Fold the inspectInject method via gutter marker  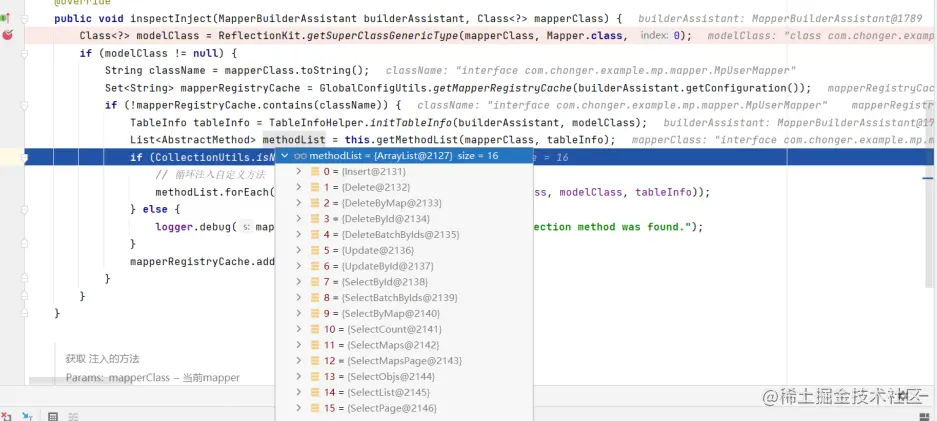tap(25, 19)
